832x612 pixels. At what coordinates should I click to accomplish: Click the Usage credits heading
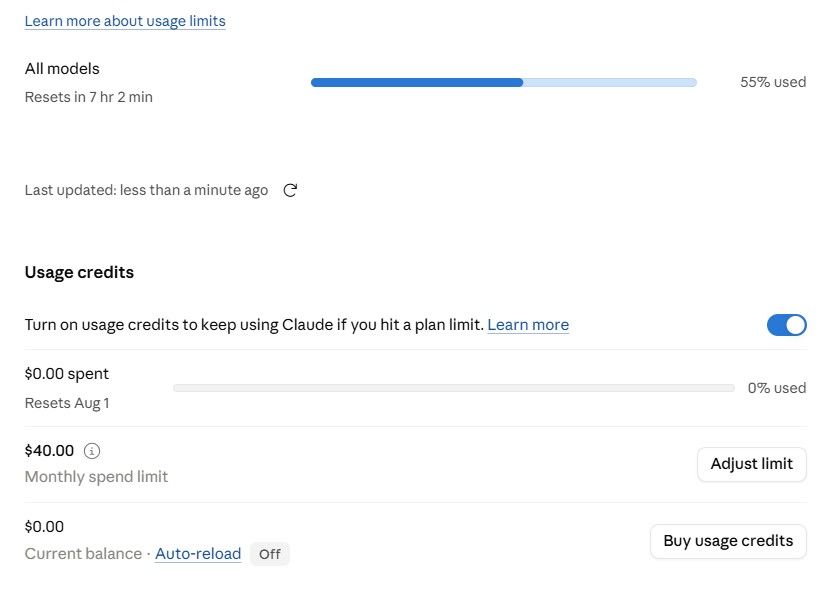click(x=79, y=272)
